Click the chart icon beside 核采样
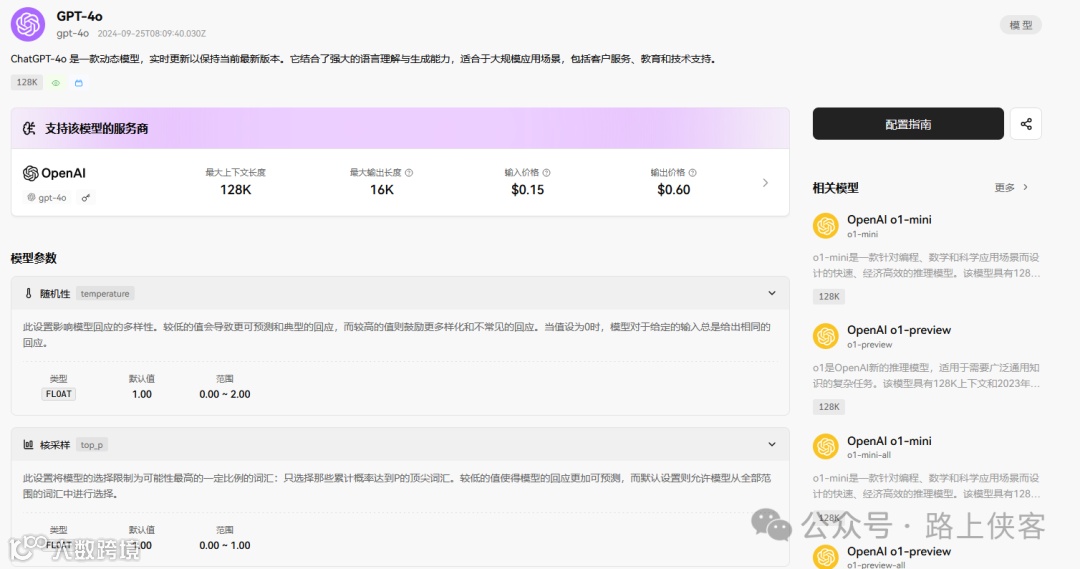This screenshot has height=569, width=1080. pos(28,445)
